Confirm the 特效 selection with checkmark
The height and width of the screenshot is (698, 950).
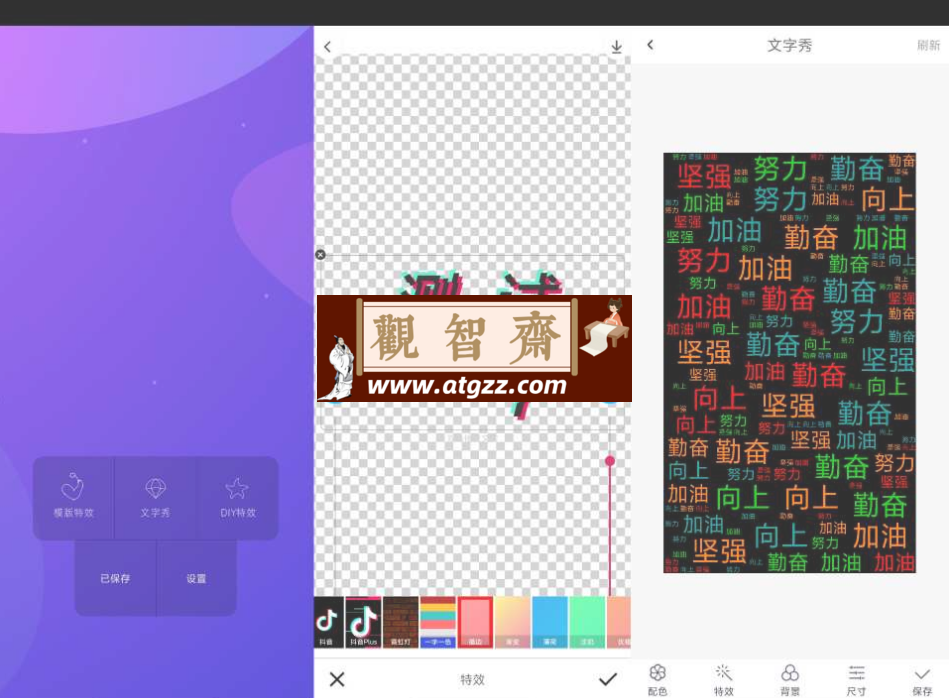click(608, 679)
